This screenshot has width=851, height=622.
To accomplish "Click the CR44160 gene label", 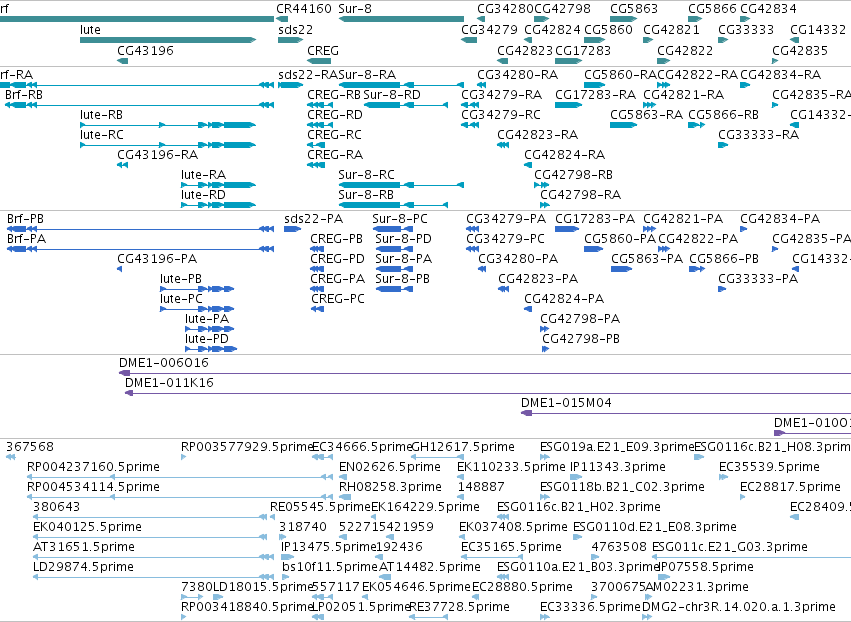I will tap(303, 9).
